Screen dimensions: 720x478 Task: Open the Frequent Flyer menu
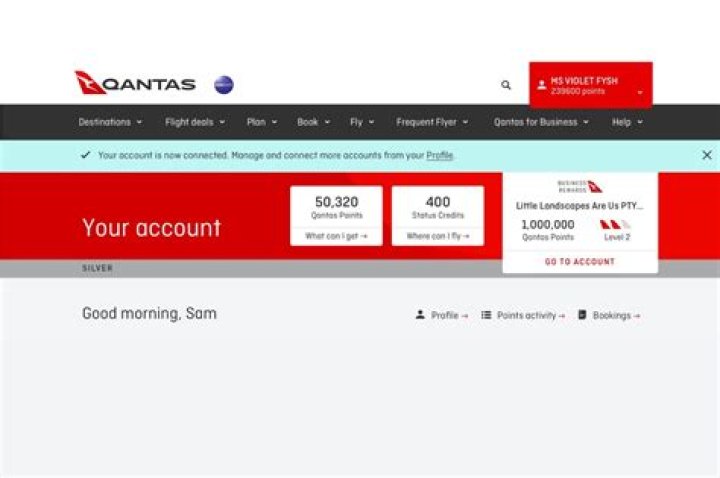(x=432, y=122)
